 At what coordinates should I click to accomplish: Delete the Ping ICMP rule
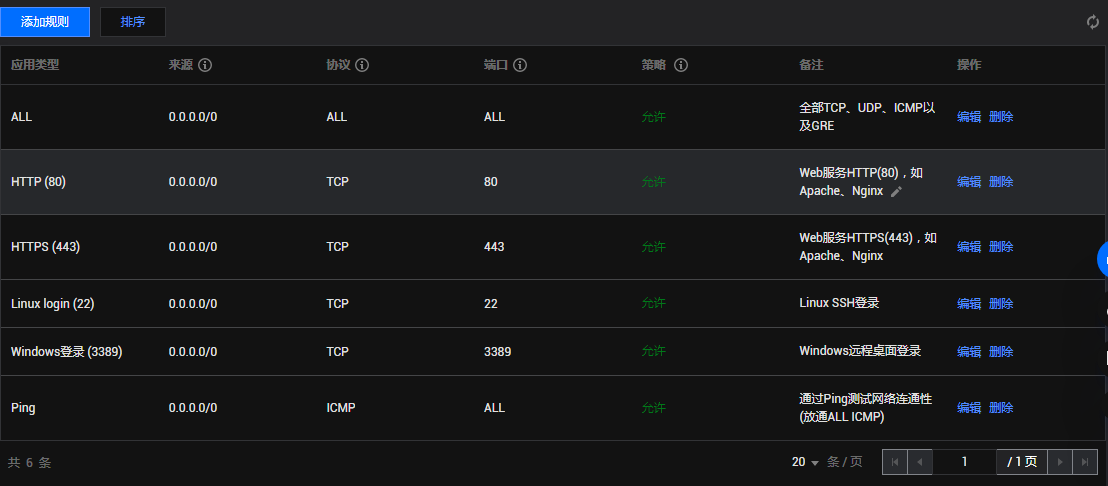point(1001,408)
